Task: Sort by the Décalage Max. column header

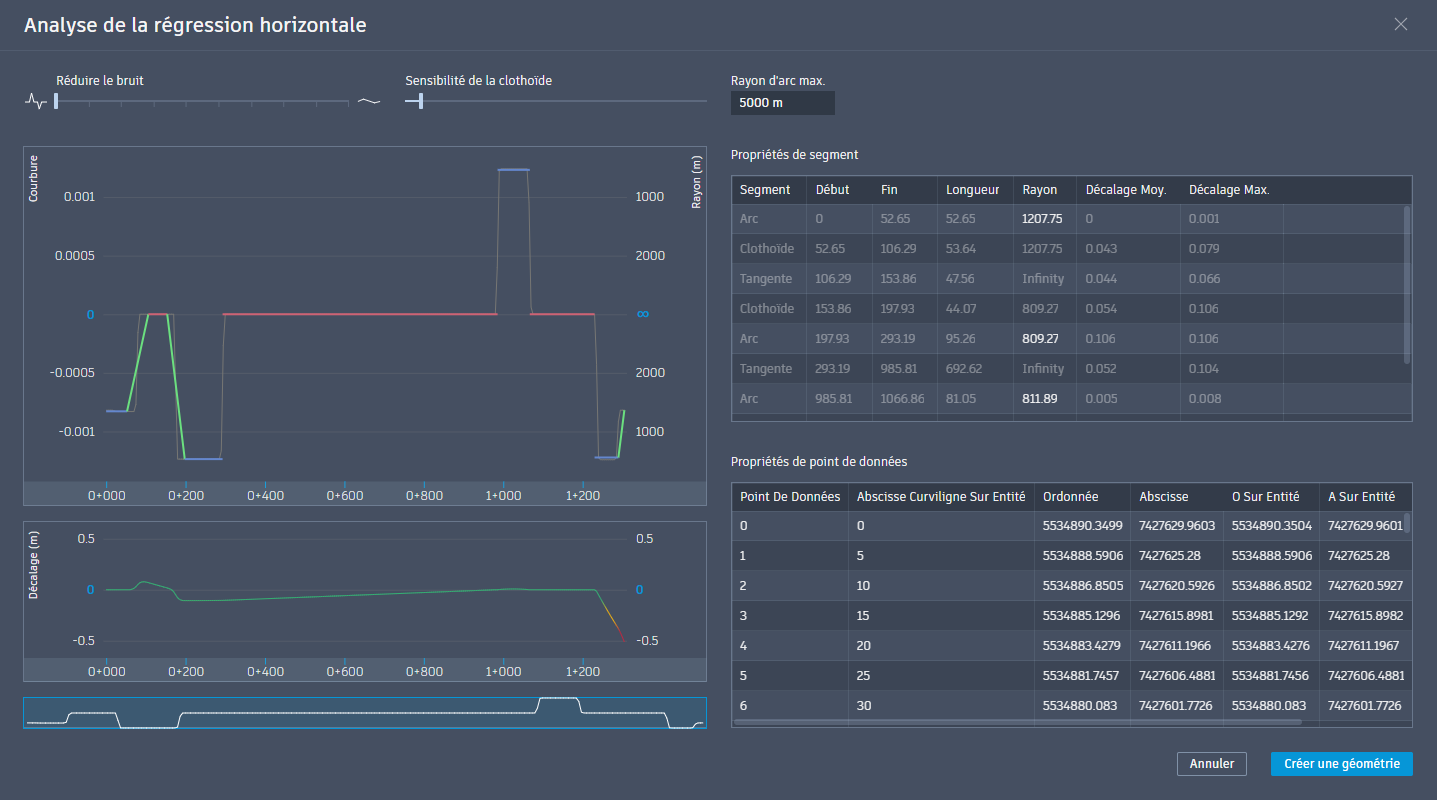Action: tap(1231, 190)
